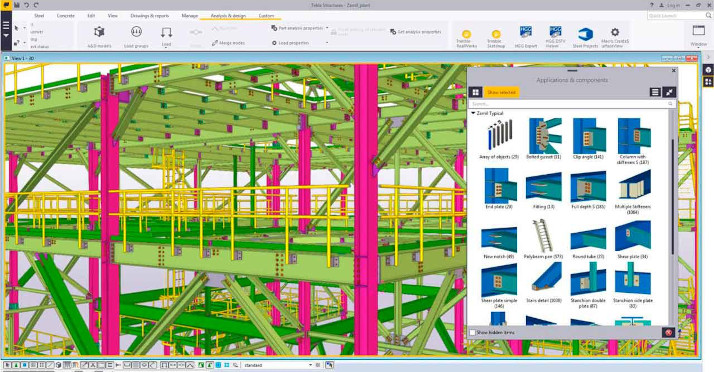Click the collapse arrows icon in catalog panel
The width and height of the screenshot is (714, 372).
pos(669,92)
